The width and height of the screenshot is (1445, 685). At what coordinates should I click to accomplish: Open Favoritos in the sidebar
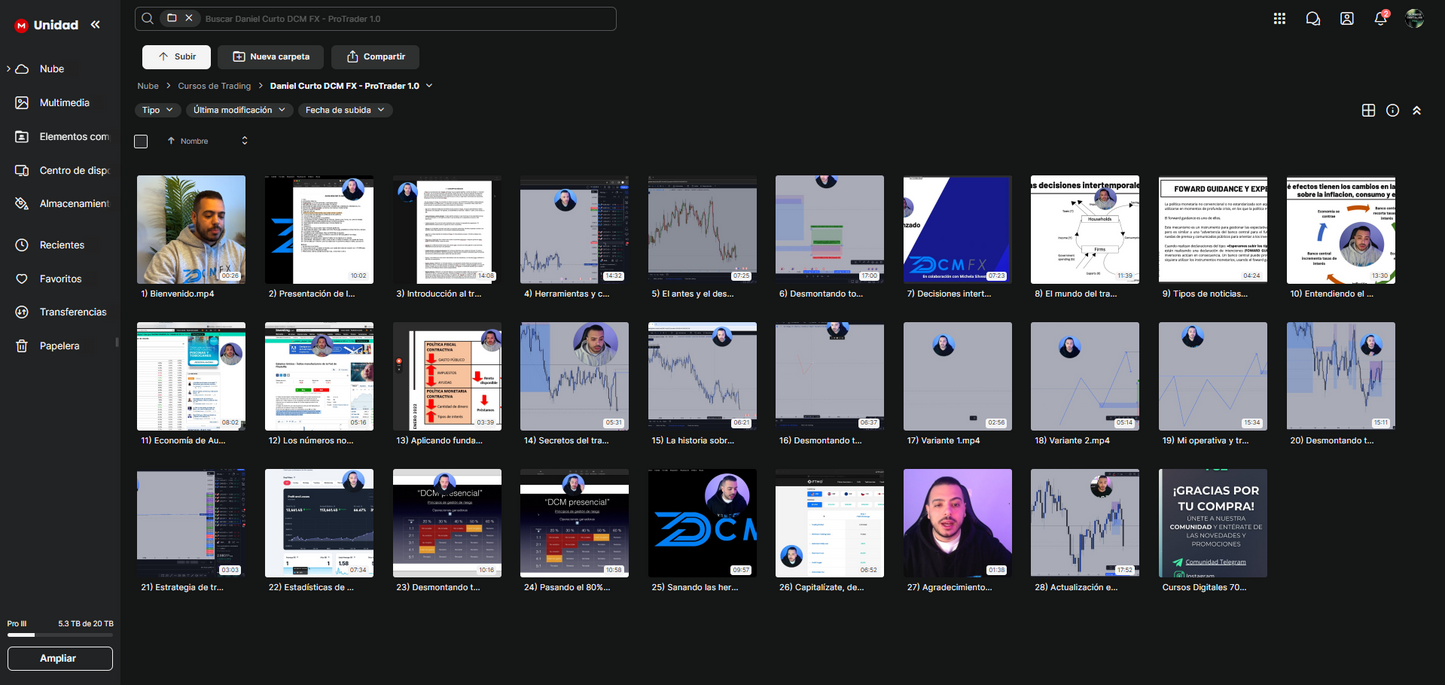pyautogui.click(x=60, y=279)
